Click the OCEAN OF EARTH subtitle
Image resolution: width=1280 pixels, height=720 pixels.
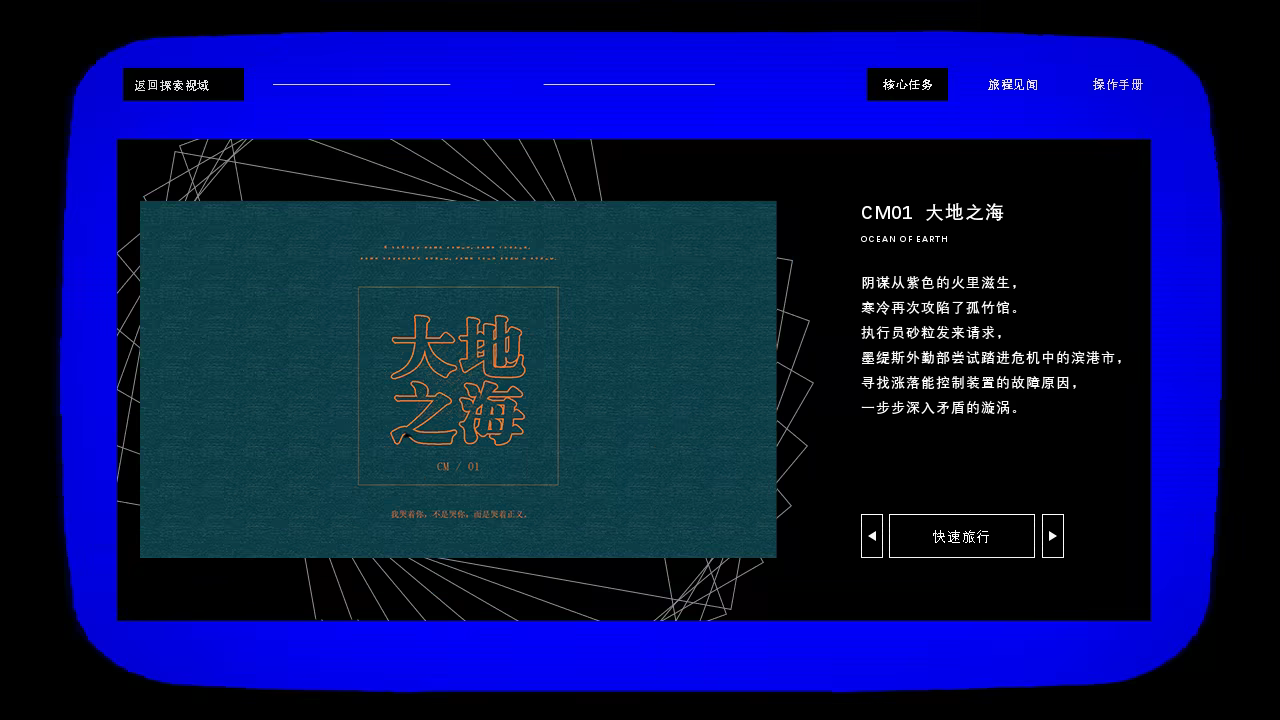(x=904, y=240)
